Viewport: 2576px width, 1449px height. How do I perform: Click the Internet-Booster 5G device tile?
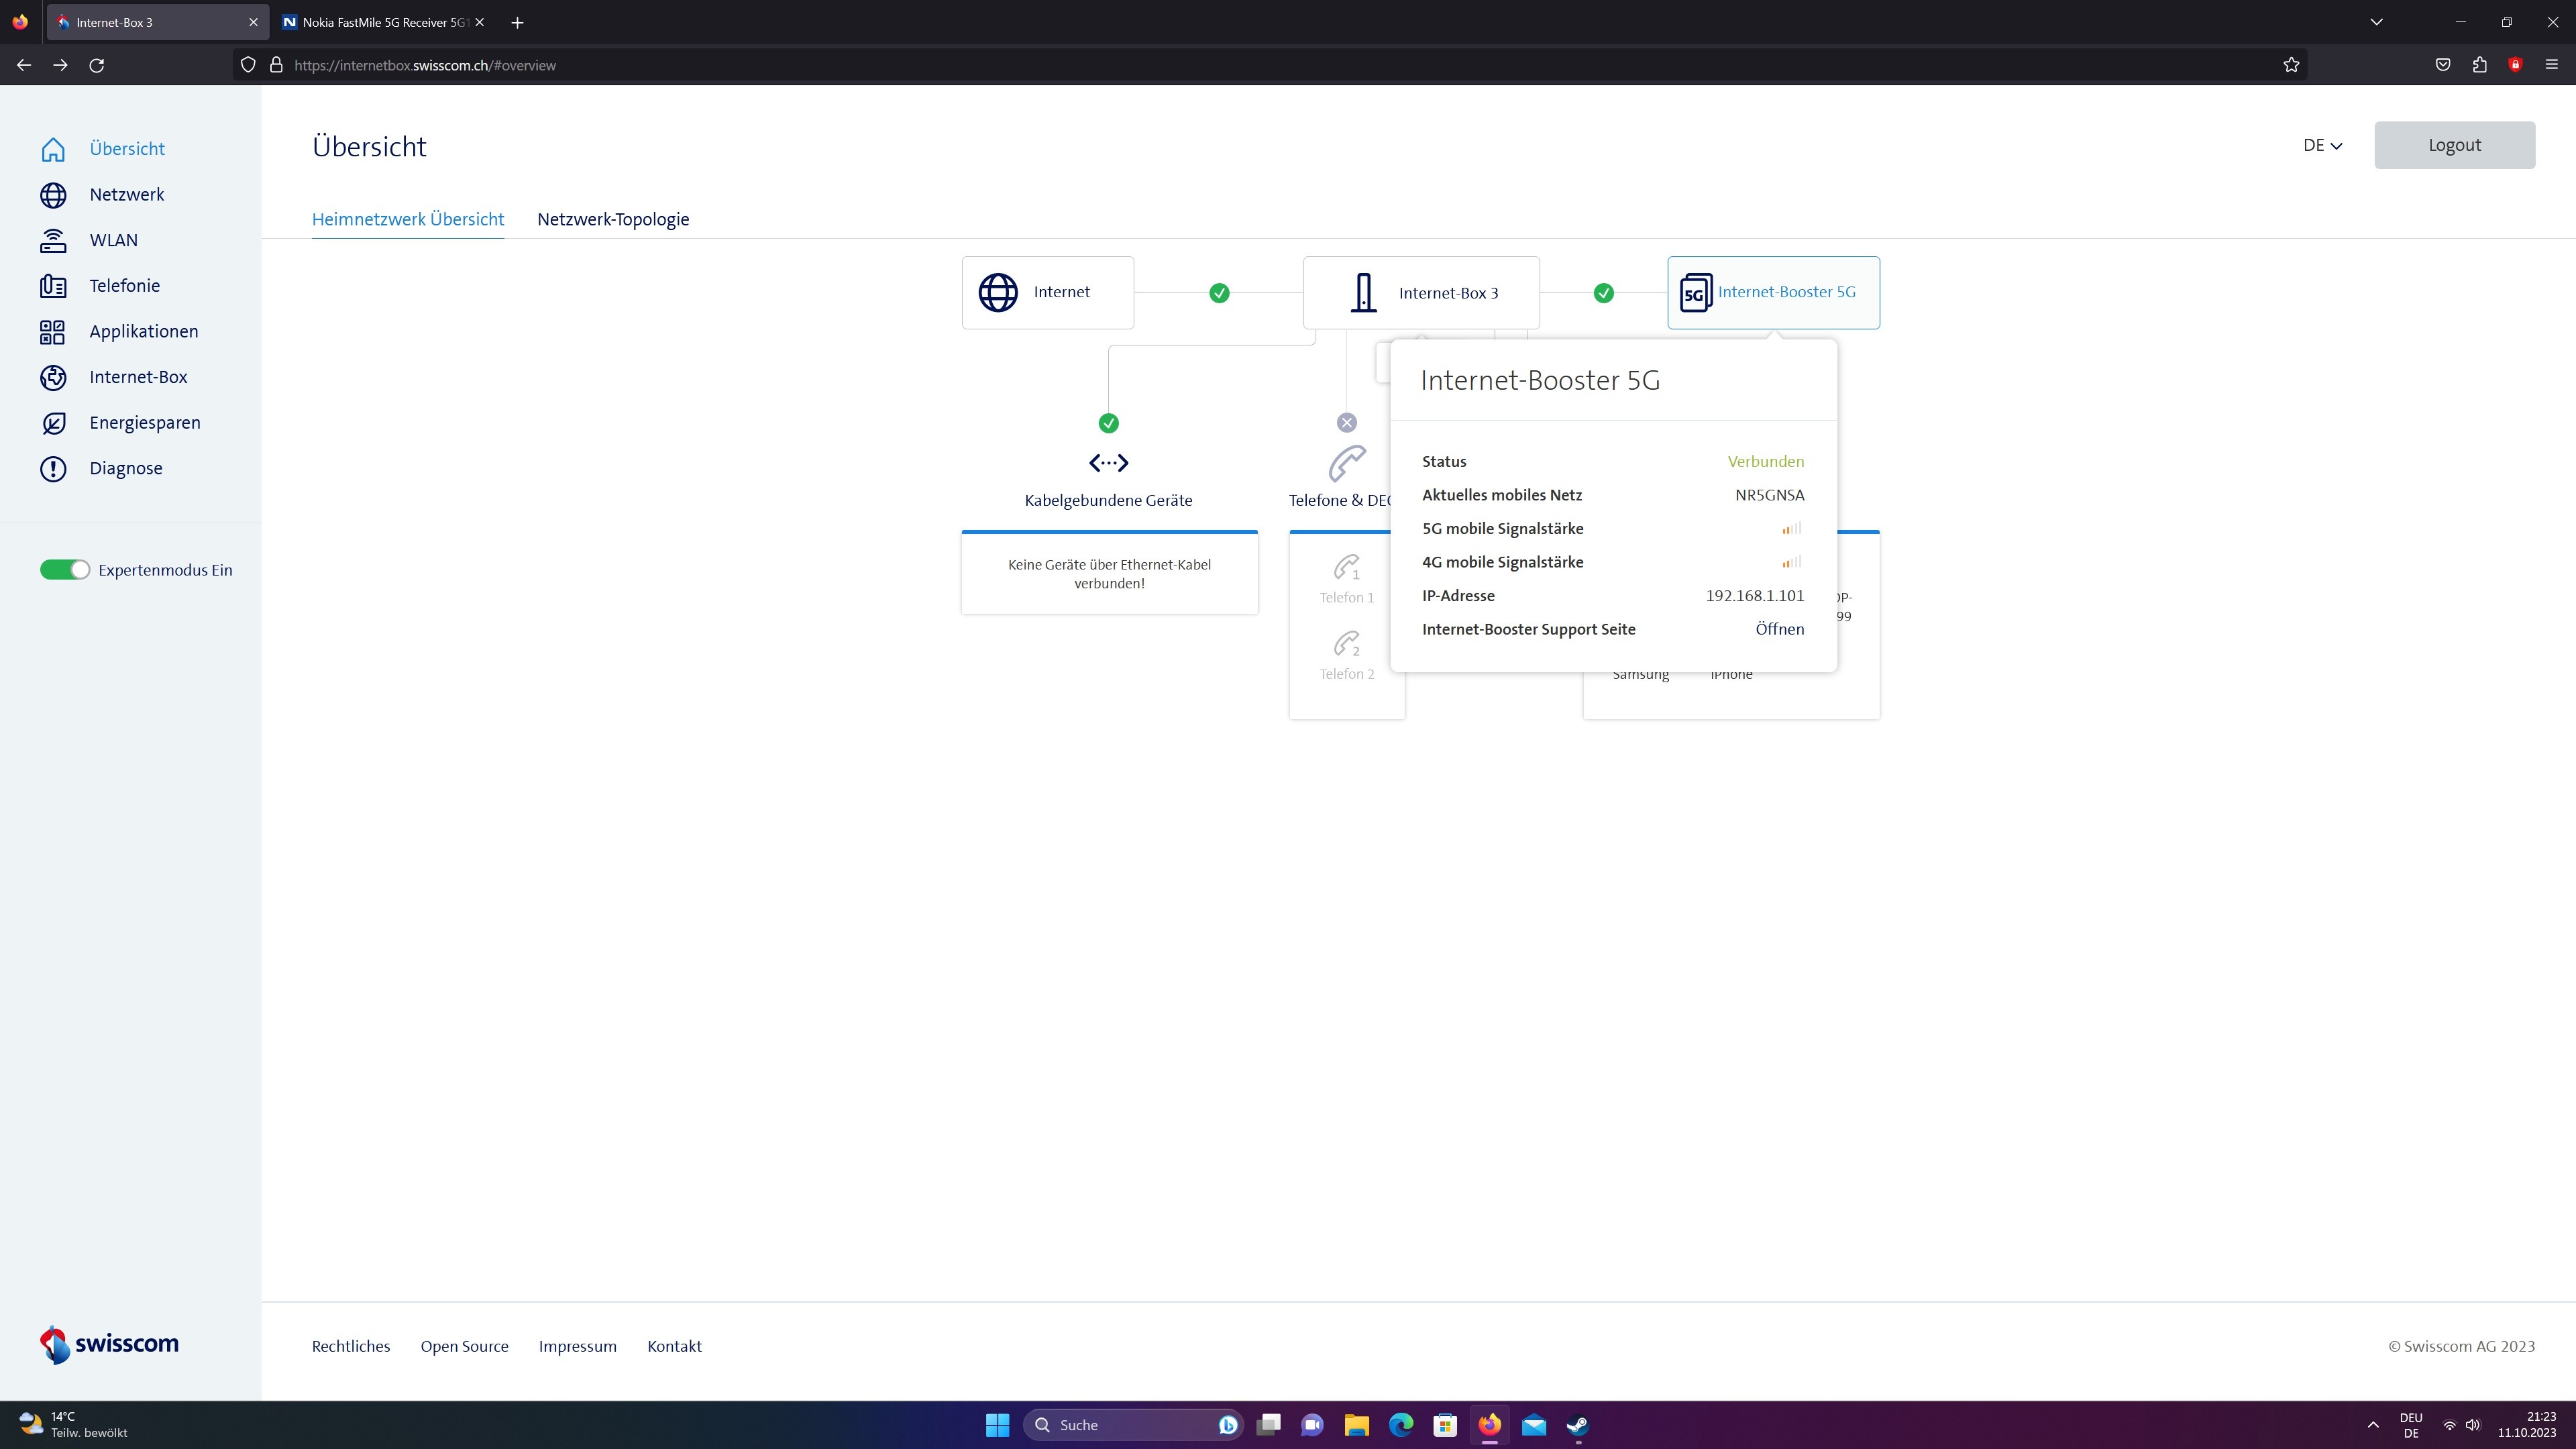click(1772, 293)
